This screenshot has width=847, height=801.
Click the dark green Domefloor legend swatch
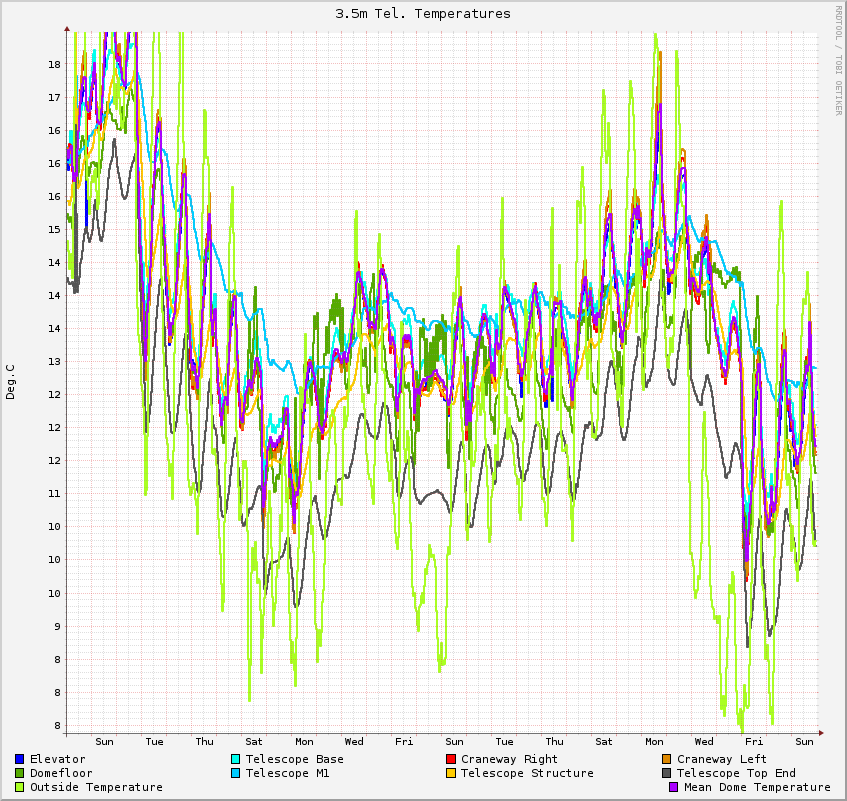[20, 773]
